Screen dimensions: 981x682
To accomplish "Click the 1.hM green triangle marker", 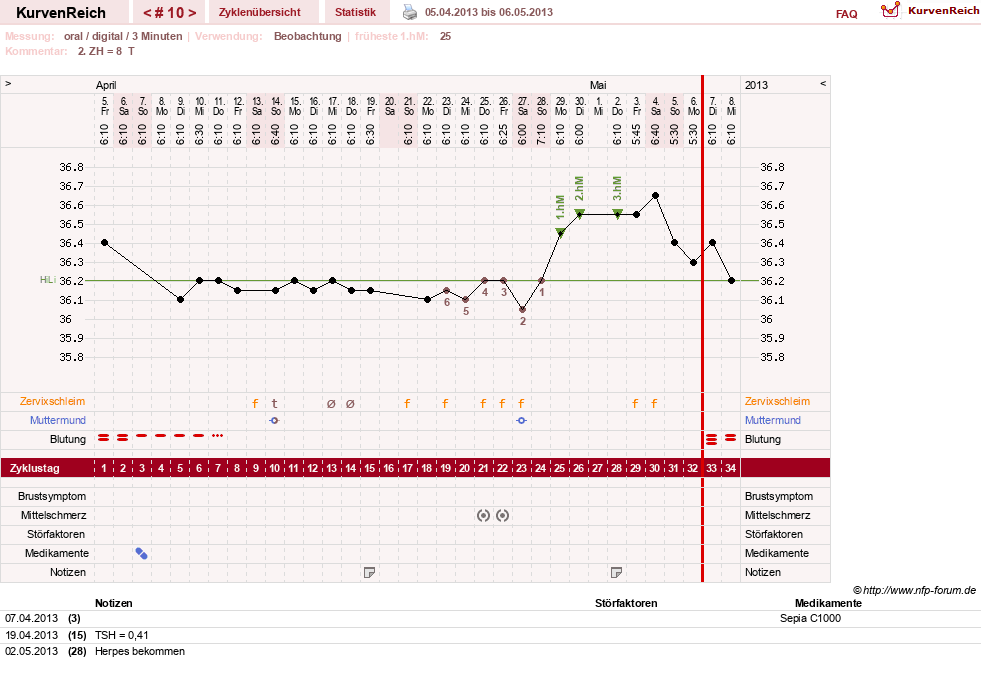I will click(561, 233).
